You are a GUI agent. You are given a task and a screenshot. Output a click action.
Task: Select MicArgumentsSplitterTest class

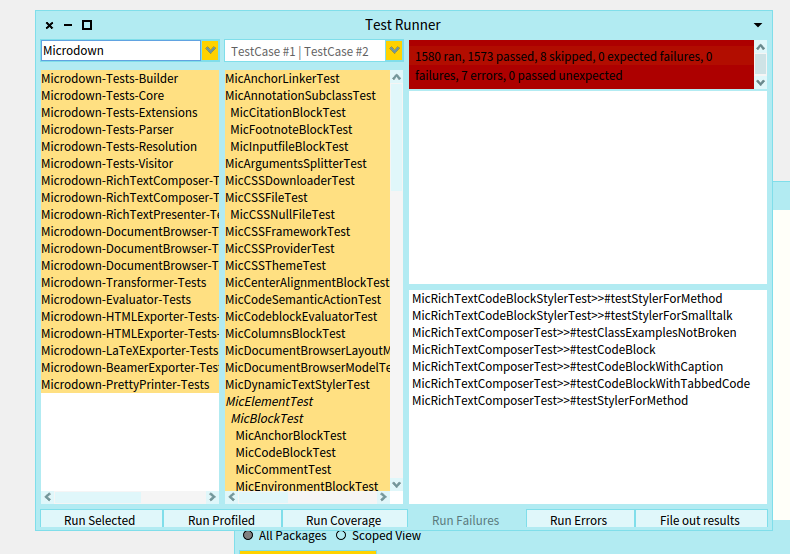point(307,164)
